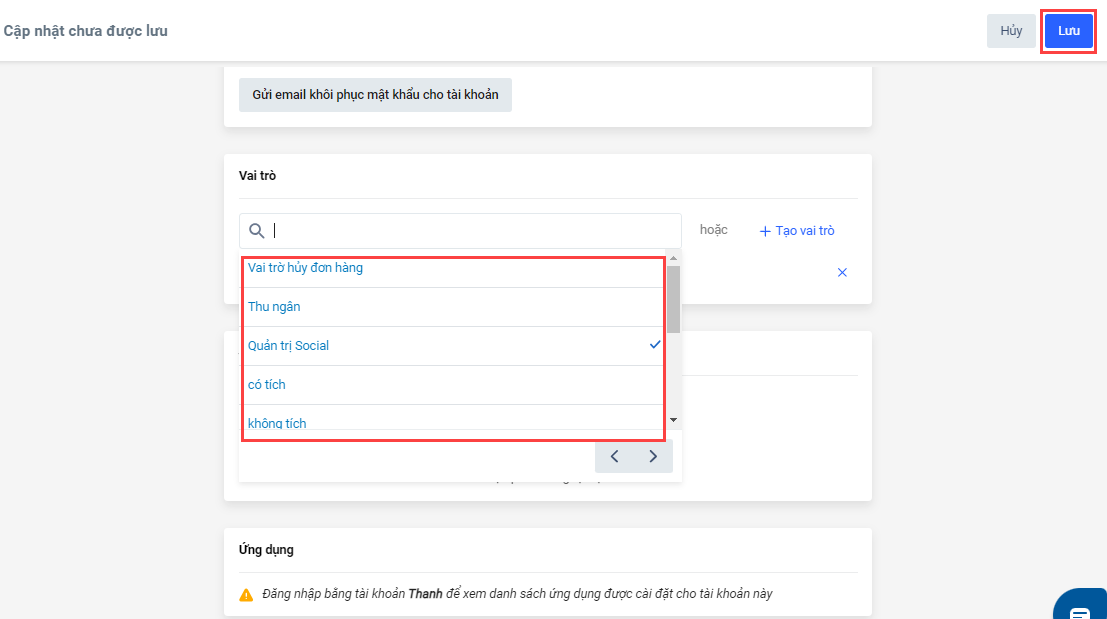Pick the "Thu ngân" role entry

(x=274, y=307)
